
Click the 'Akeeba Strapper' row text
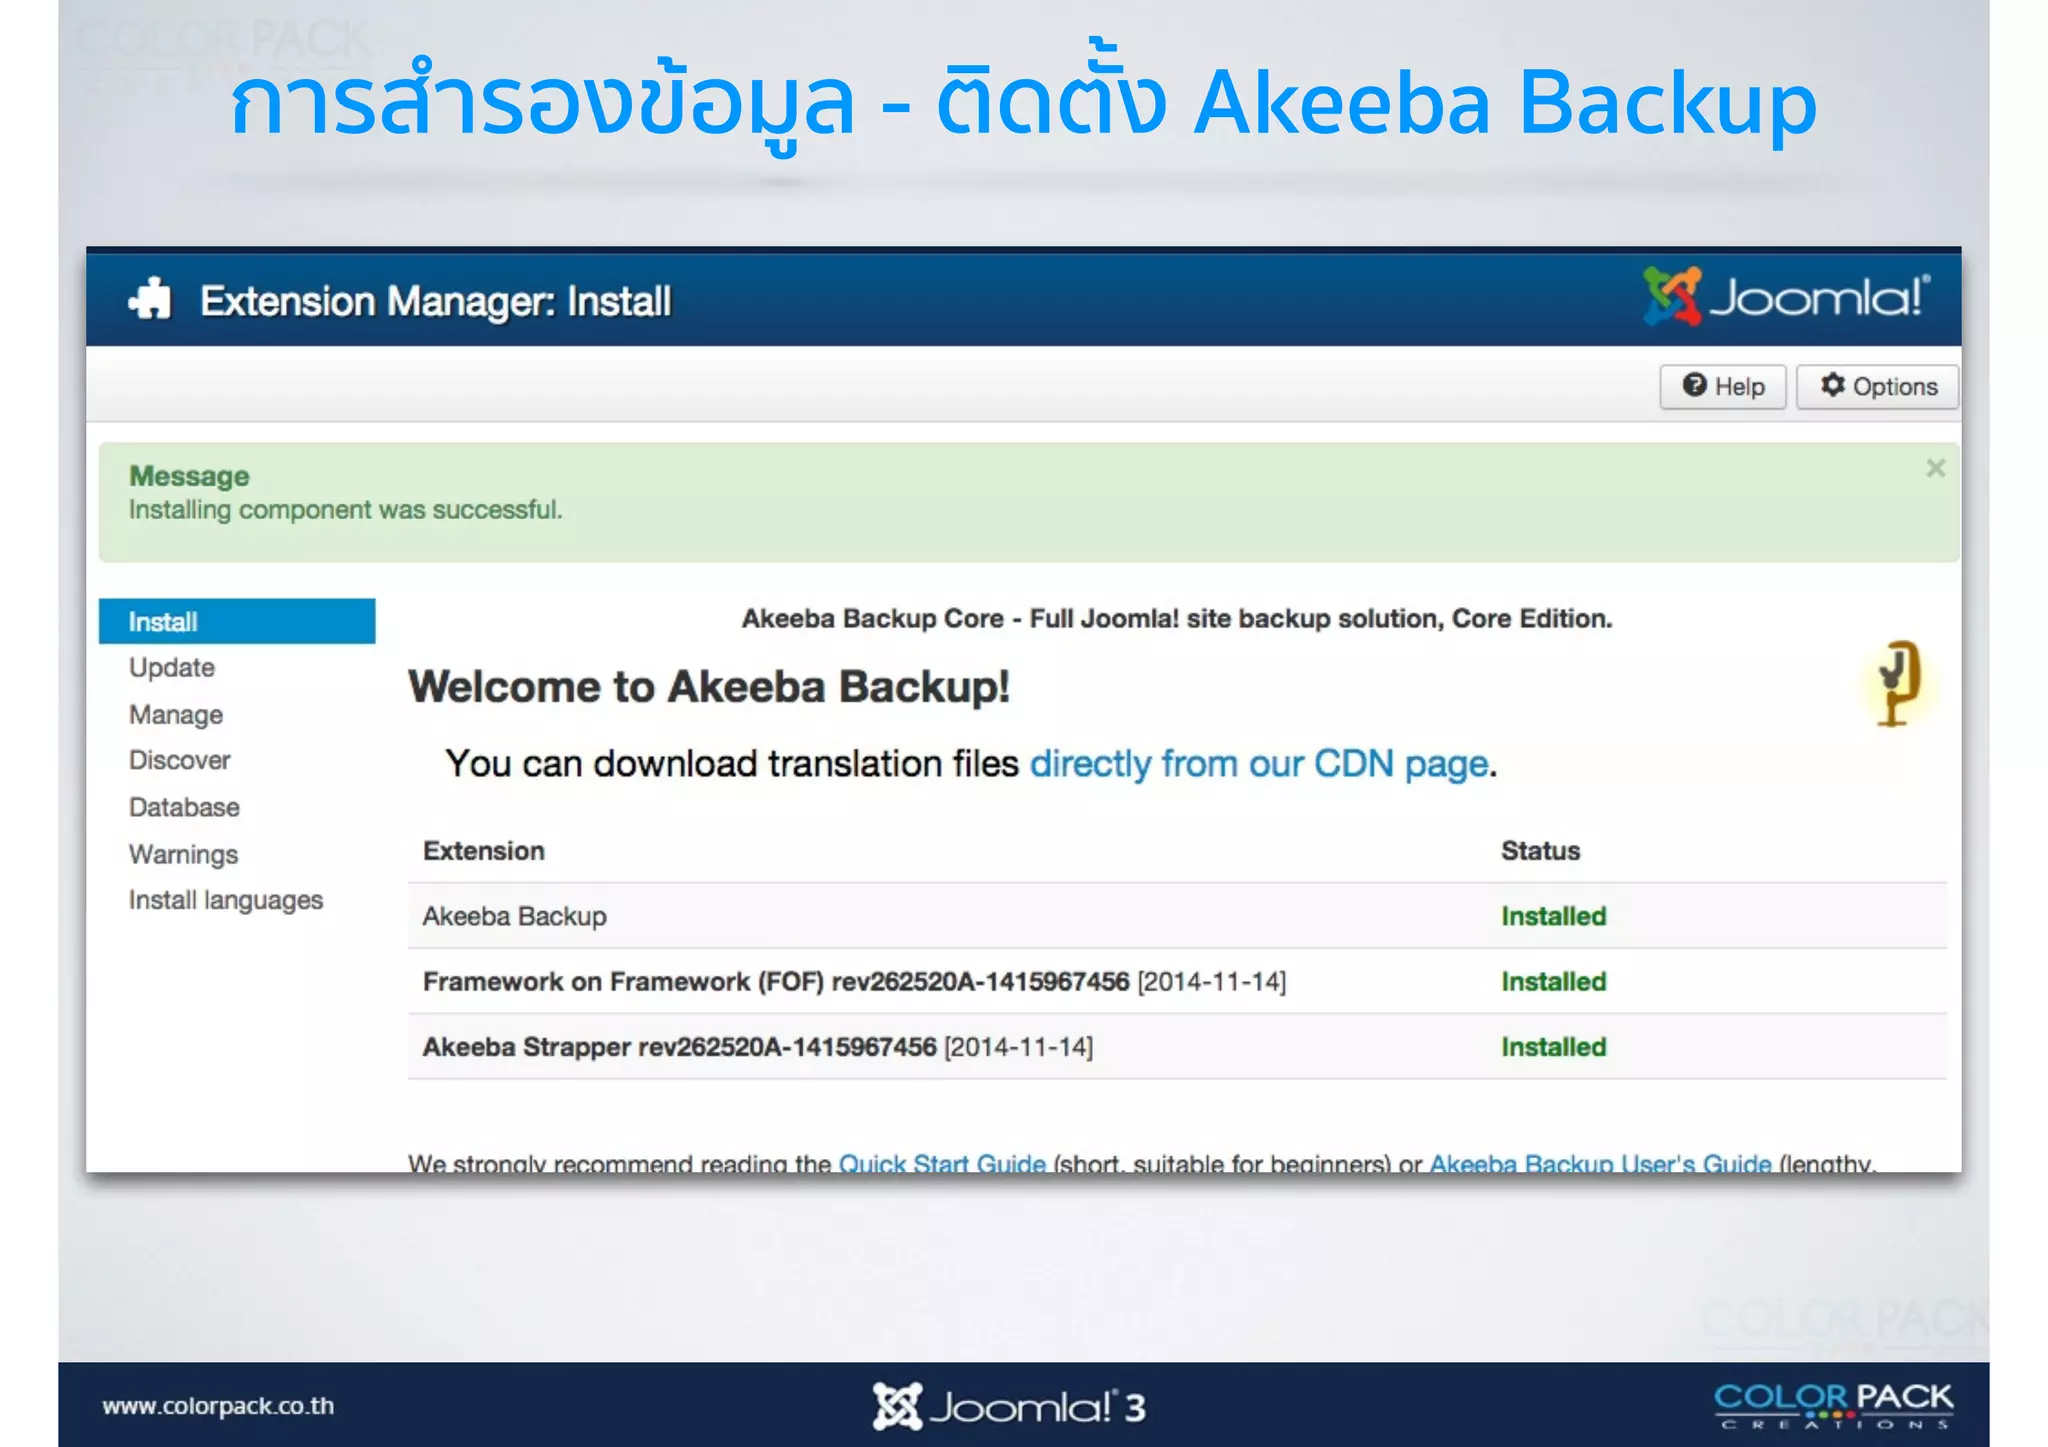coord(757,1047)
